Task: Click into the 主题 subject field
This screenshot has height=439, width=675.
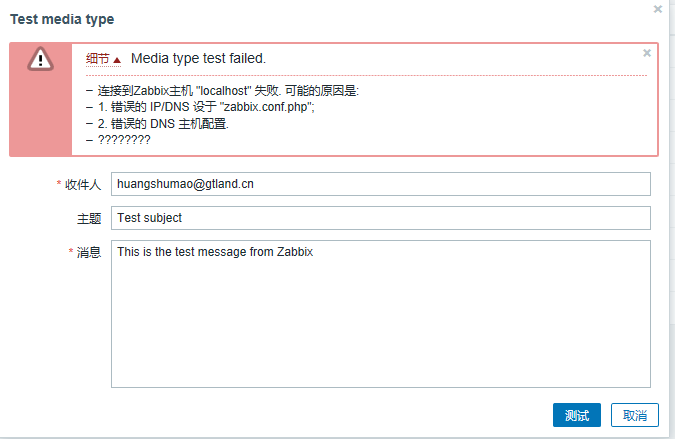Action: pos(380,218)
